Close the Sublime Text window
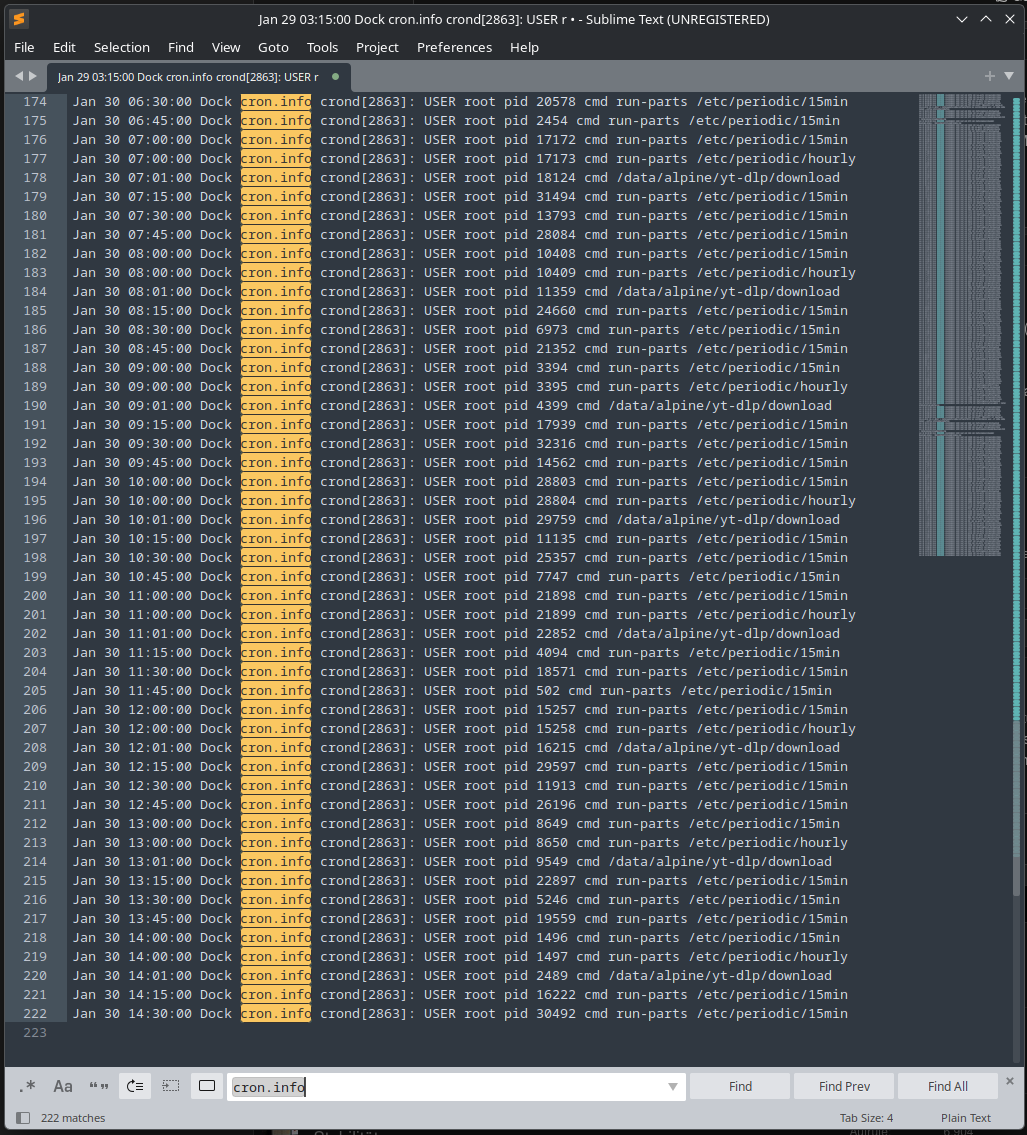 (x=1010, y=20)
